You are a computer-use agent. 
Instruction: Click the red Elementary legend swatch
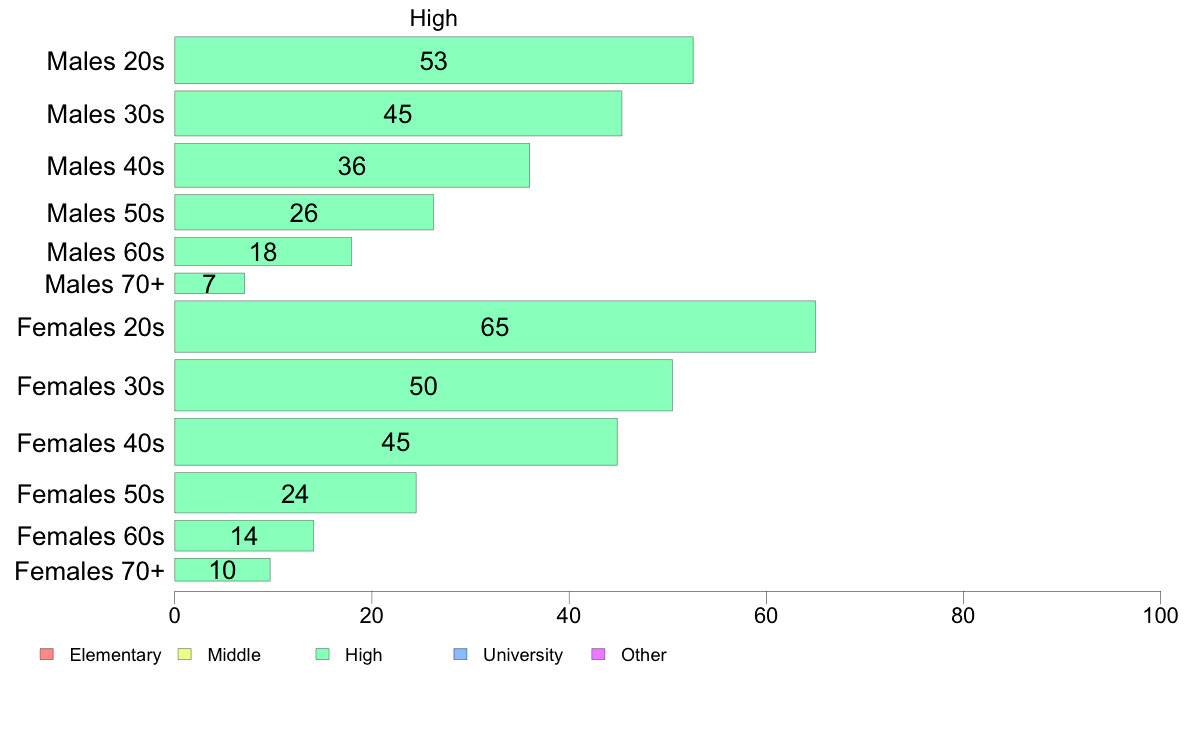coord(47,654)
